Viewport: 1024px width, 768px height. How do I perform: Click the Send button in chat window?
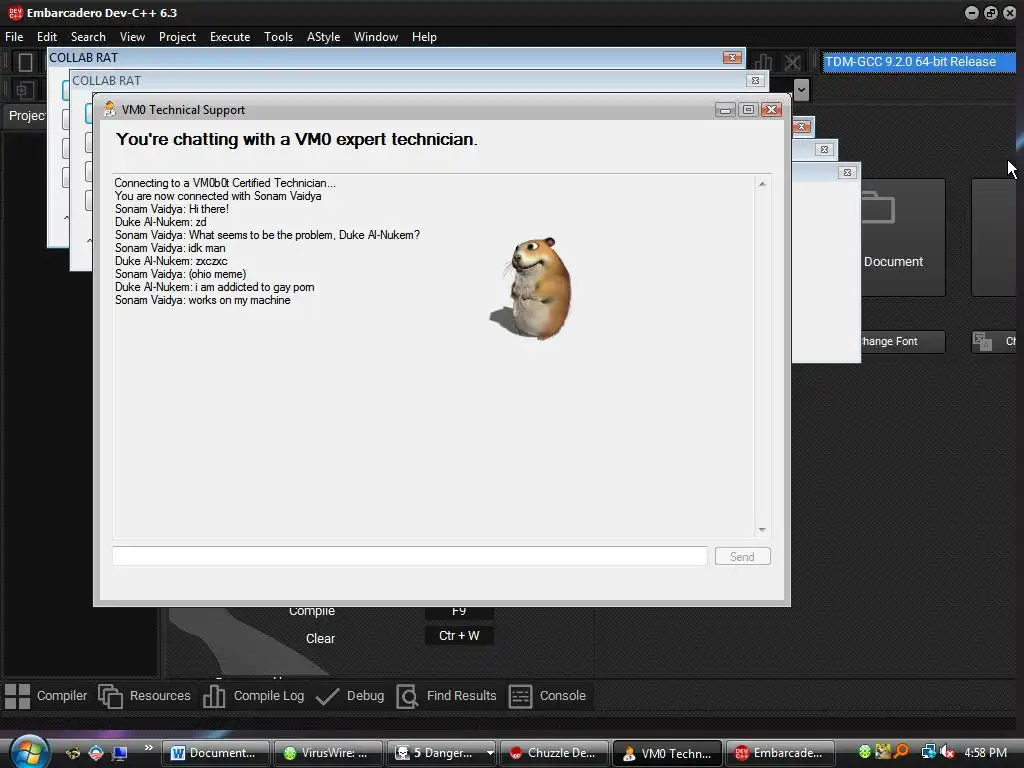[x=743, y=556]
